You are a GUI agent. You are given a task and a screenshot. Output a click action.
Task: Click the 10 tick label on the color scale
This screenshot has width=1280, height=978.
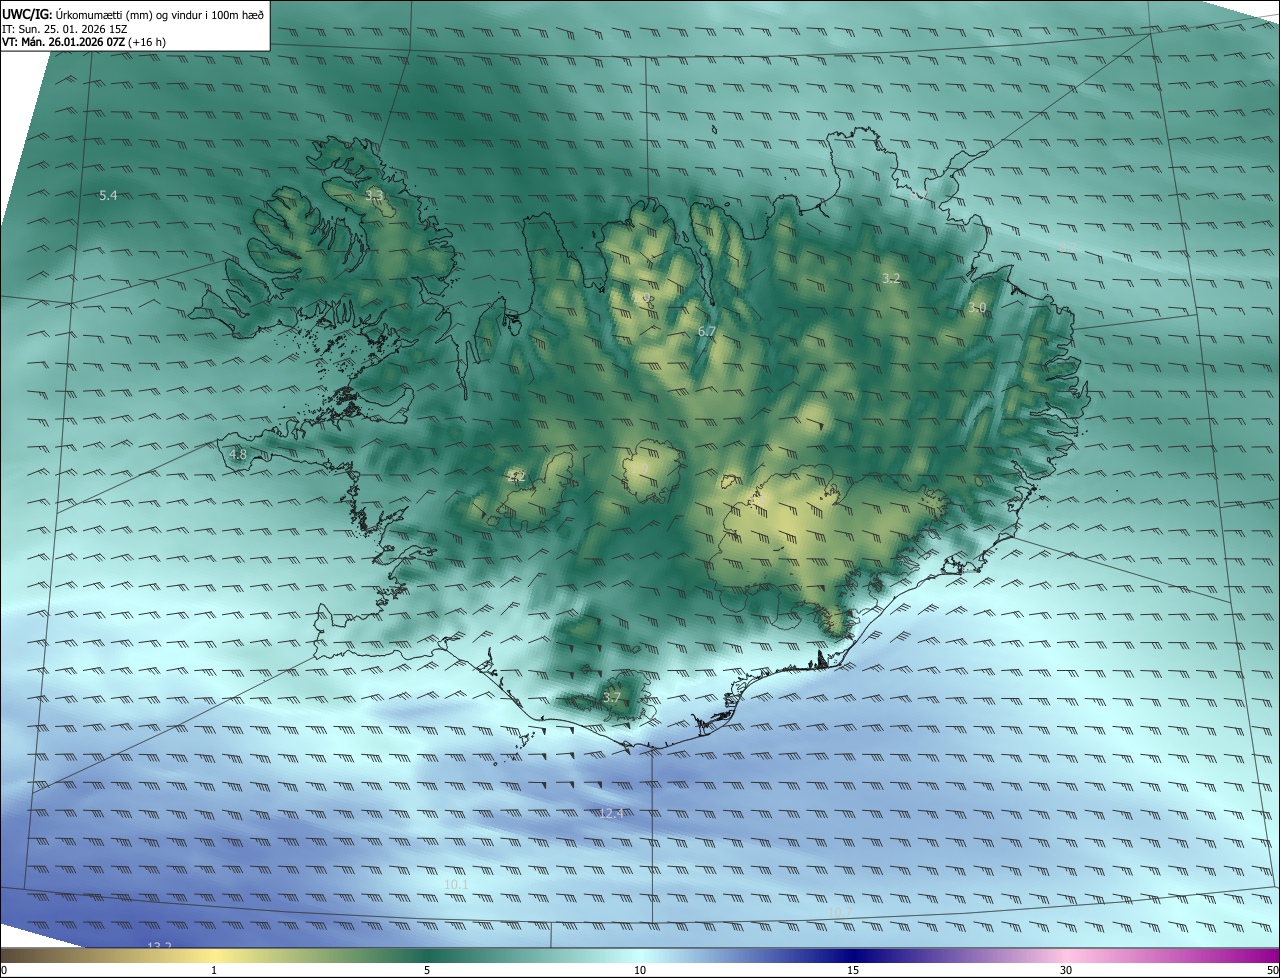(640, 970)
